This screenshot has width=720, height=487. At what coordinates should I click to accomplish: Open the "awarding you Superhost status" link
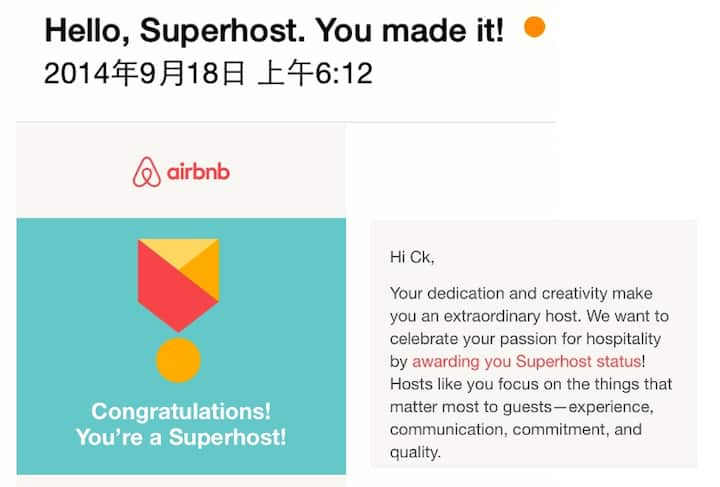click(527, 361)
